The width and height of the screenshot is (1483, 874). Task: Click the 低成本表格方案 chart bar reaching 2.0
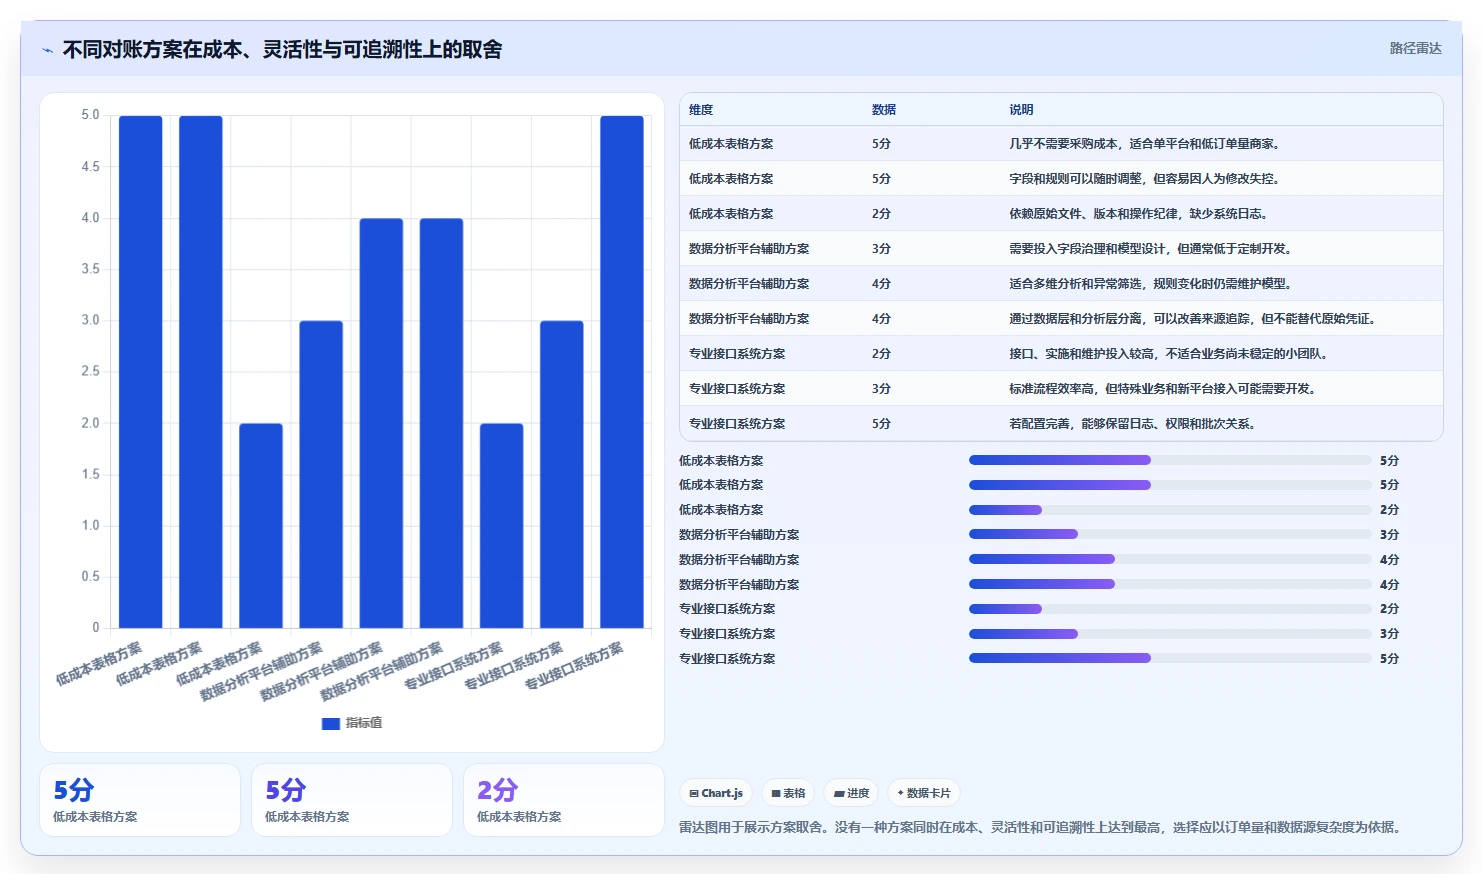click(261, 526)
